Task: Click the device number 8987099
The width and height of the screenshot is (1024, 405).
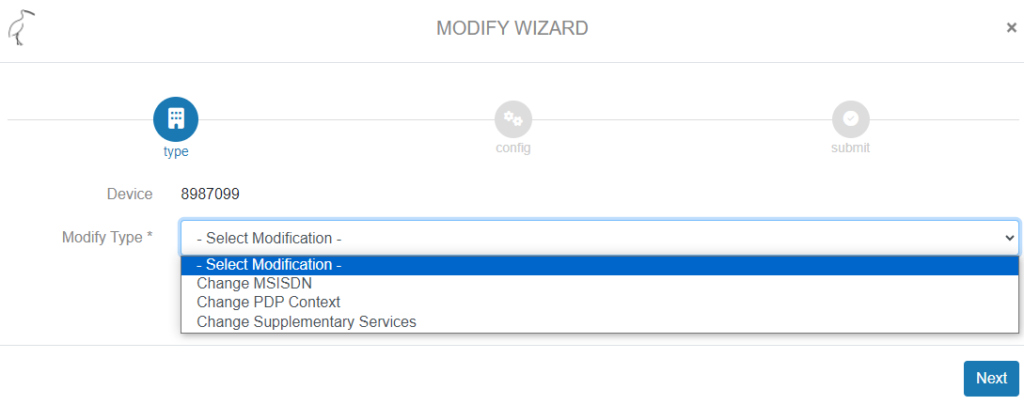Action: point(210,194)
